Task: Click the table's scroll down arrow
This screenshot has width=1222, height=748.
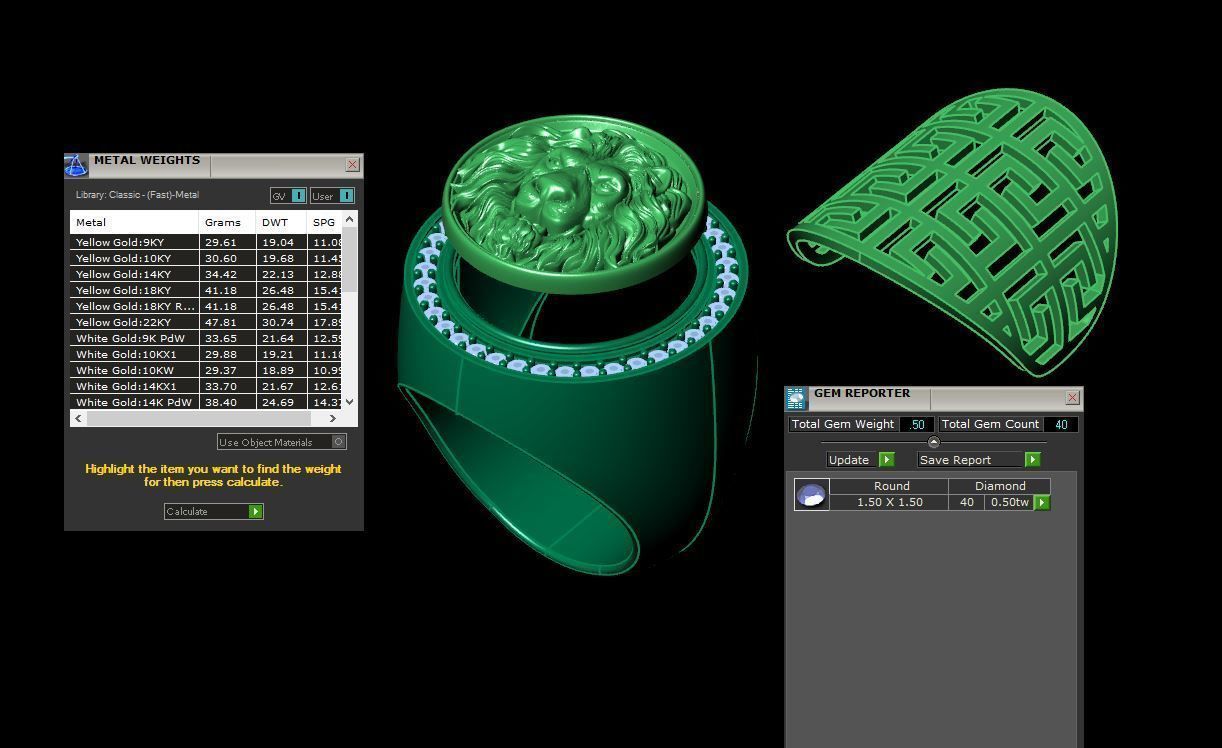Action: tap(349, 401)
